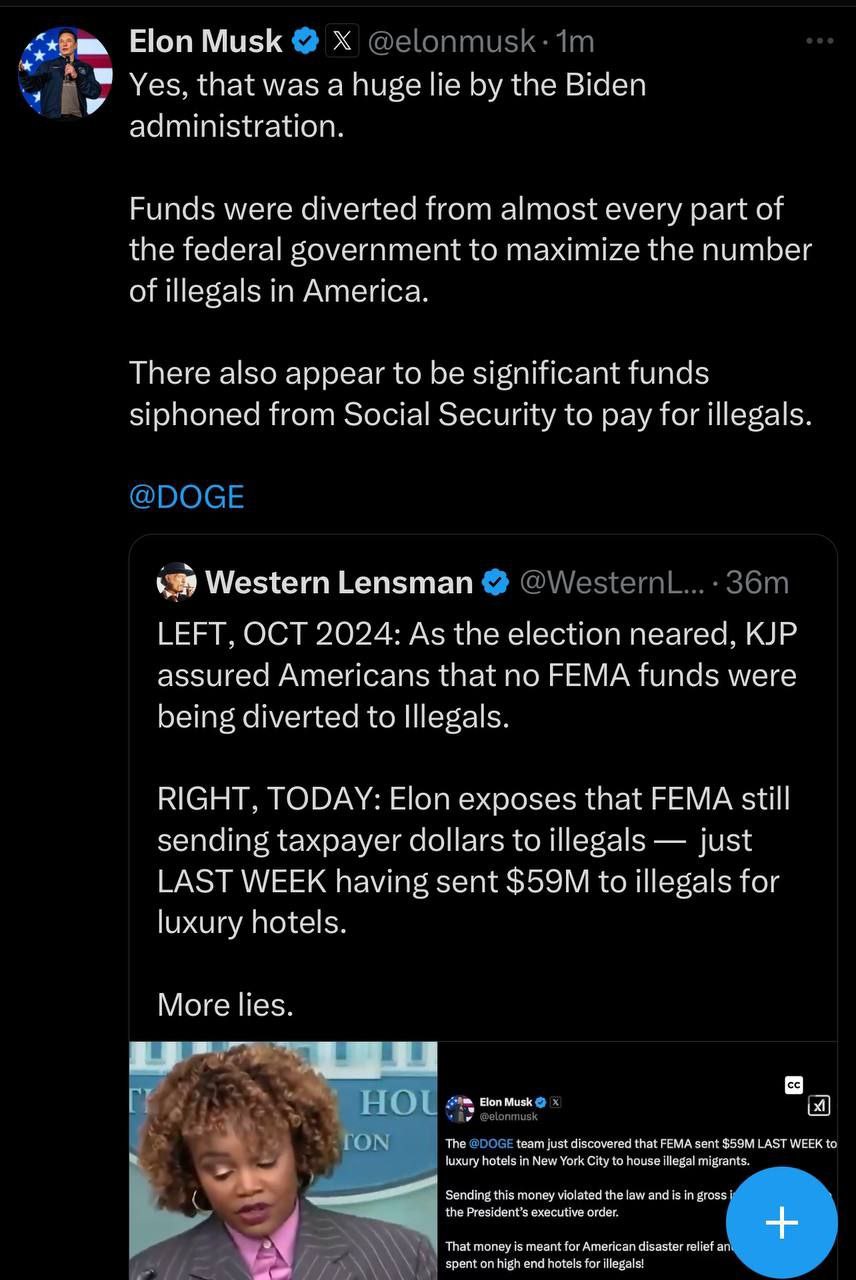Click the Western Lensman display name

pyautogui.click(x=338, y=582)
